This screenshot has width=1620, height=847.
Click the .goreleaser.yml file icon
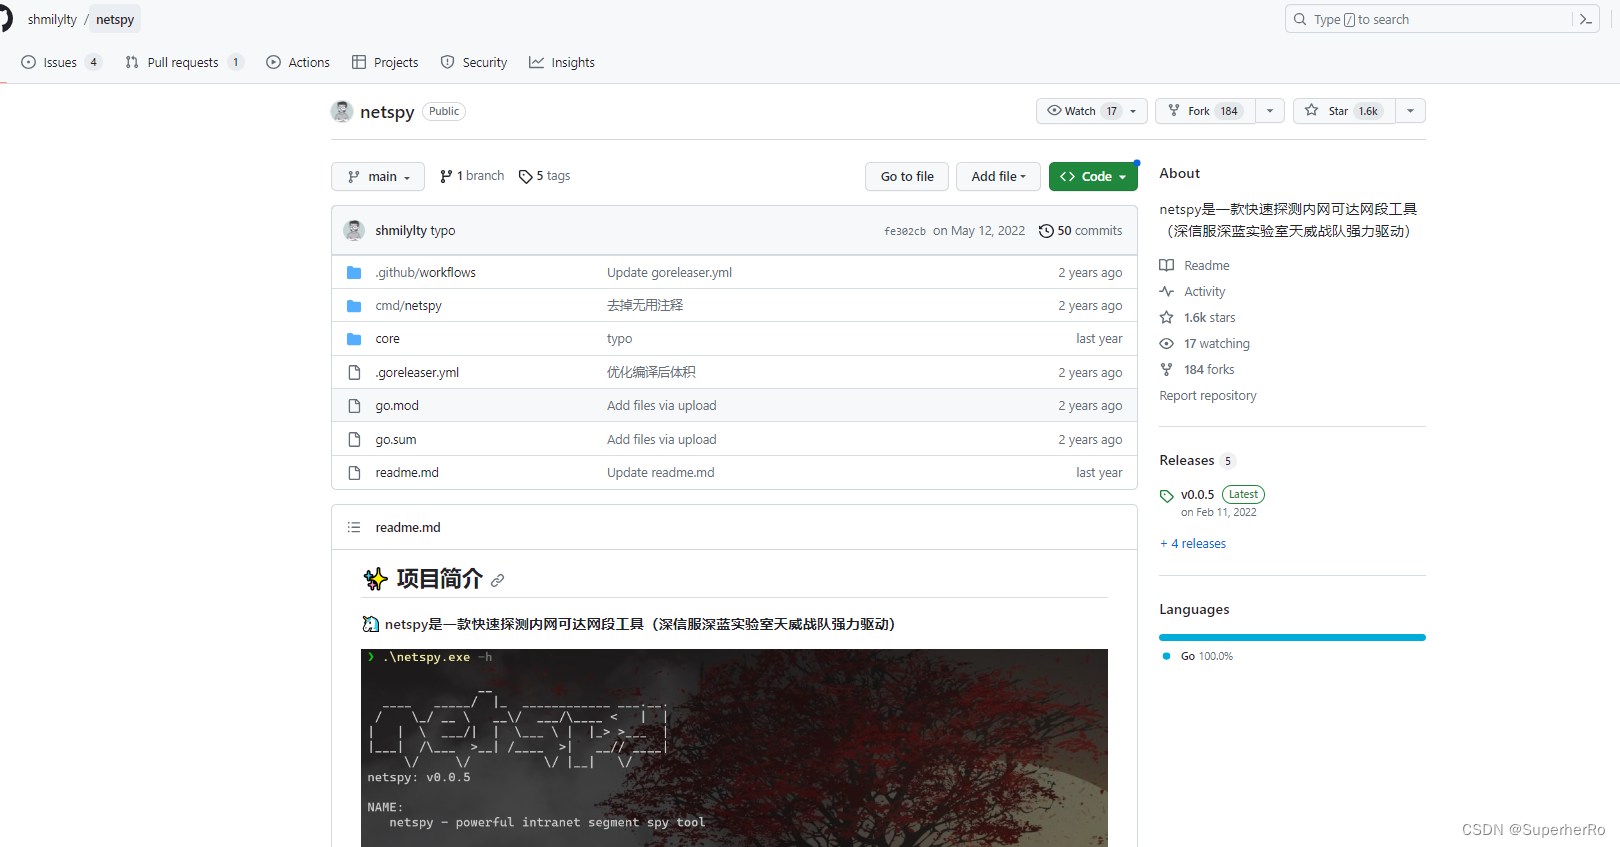(x=354, y=372)
